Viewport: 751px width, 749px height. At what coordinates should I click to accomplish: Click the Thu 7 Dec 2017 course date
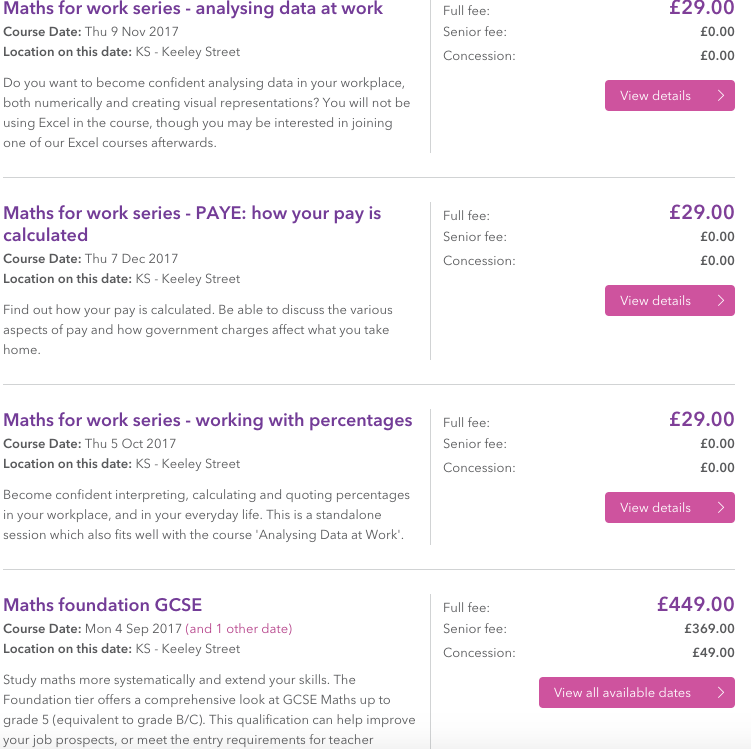(131, 259)
